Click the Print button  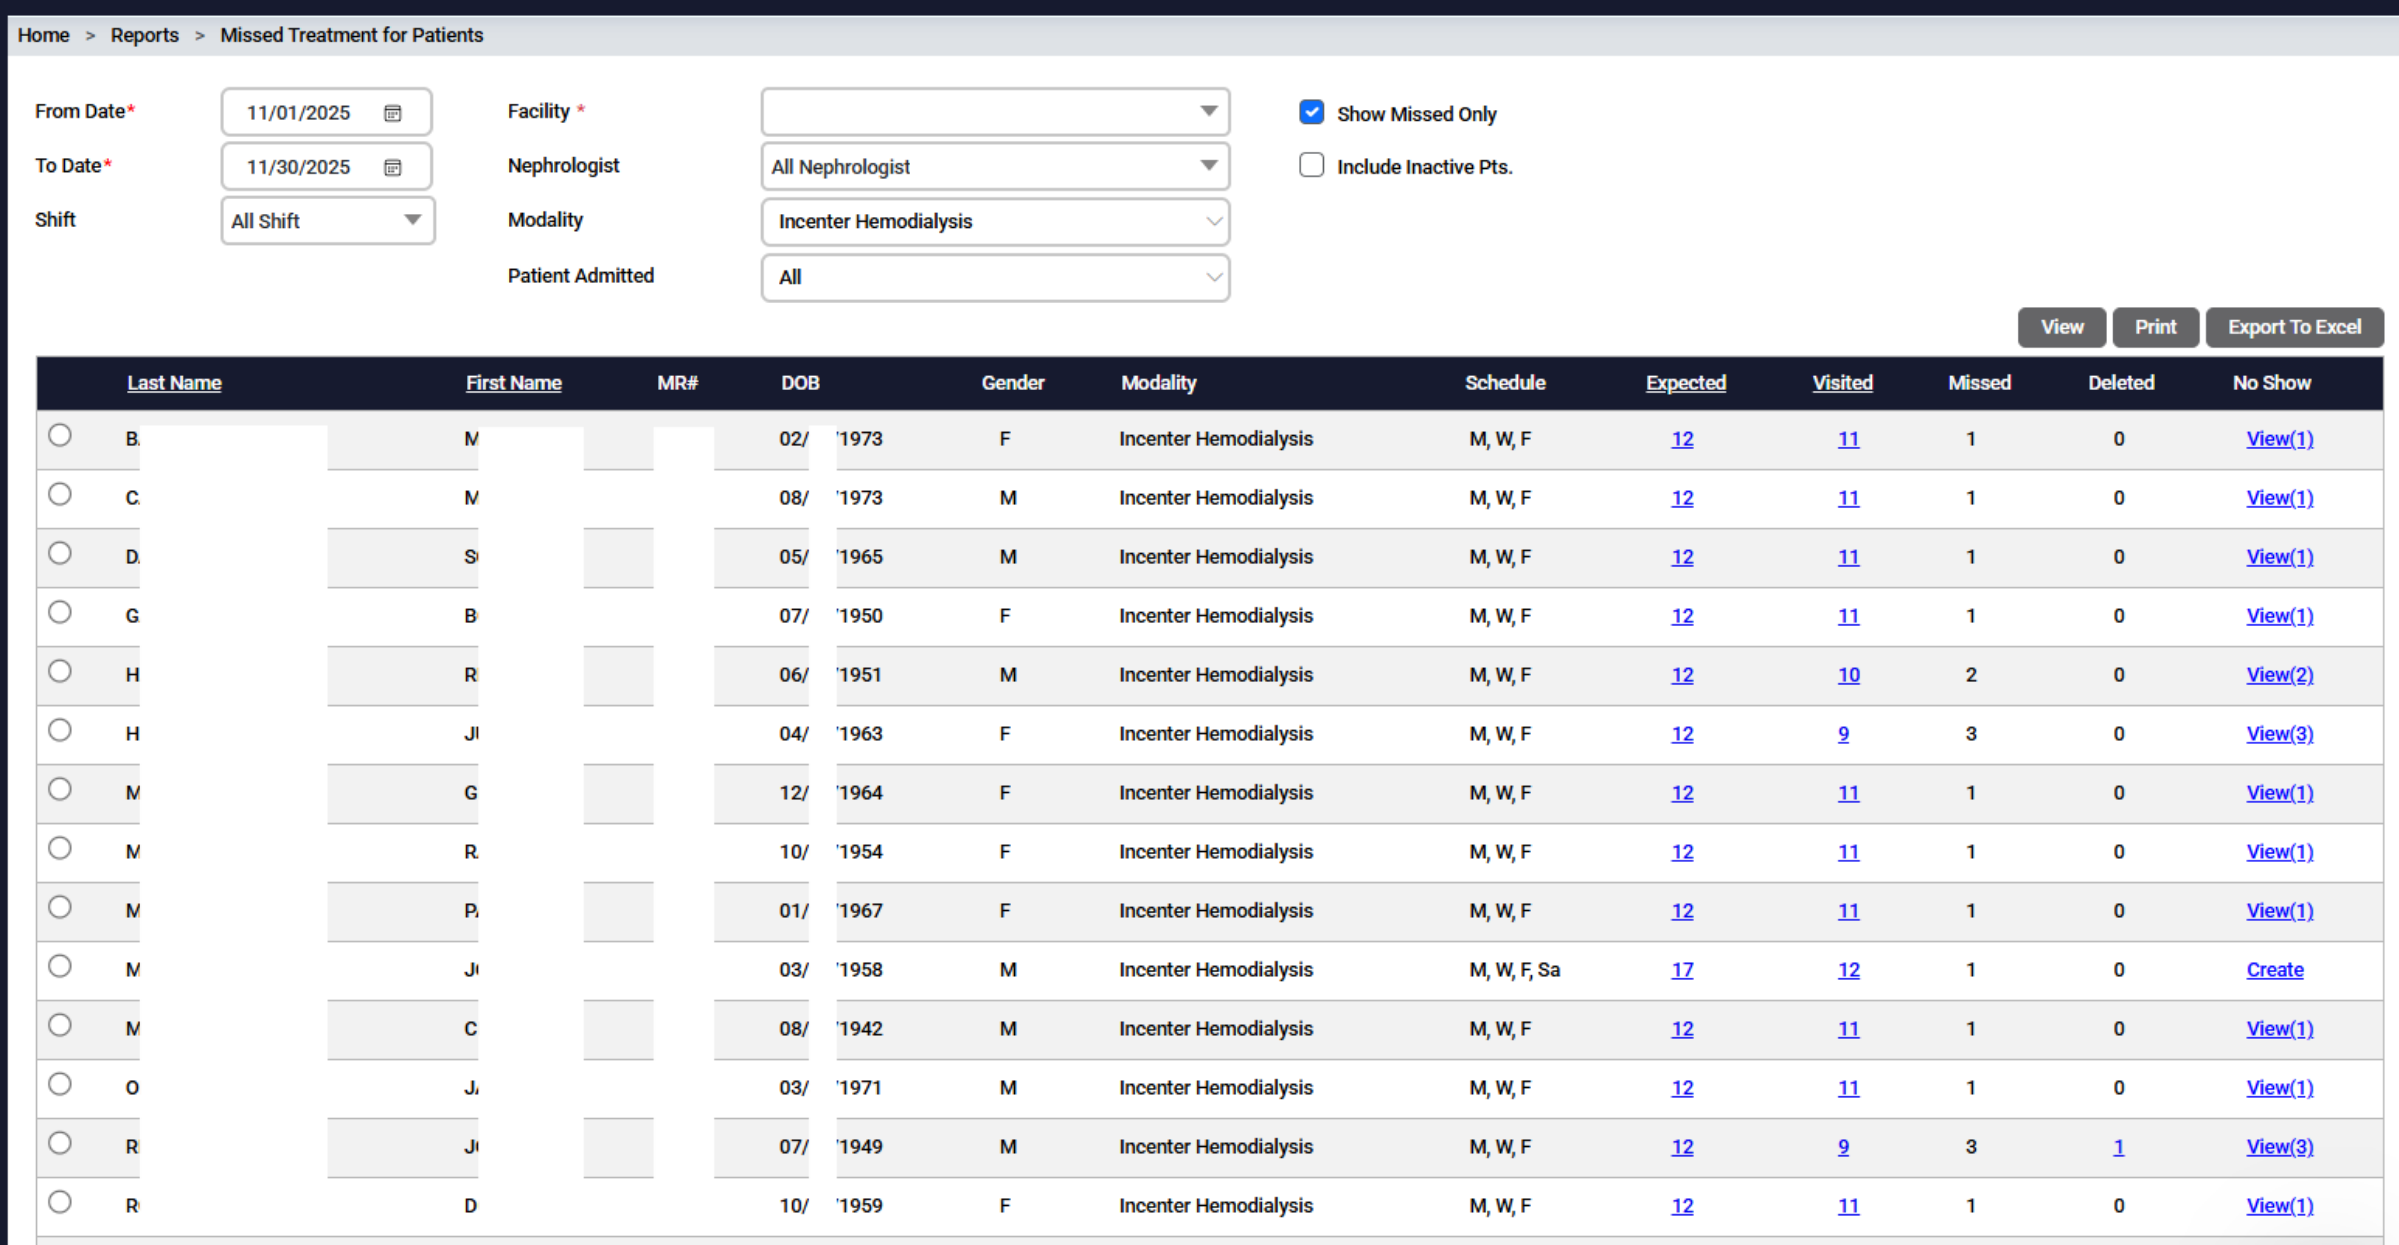(x=2155, y=327)
